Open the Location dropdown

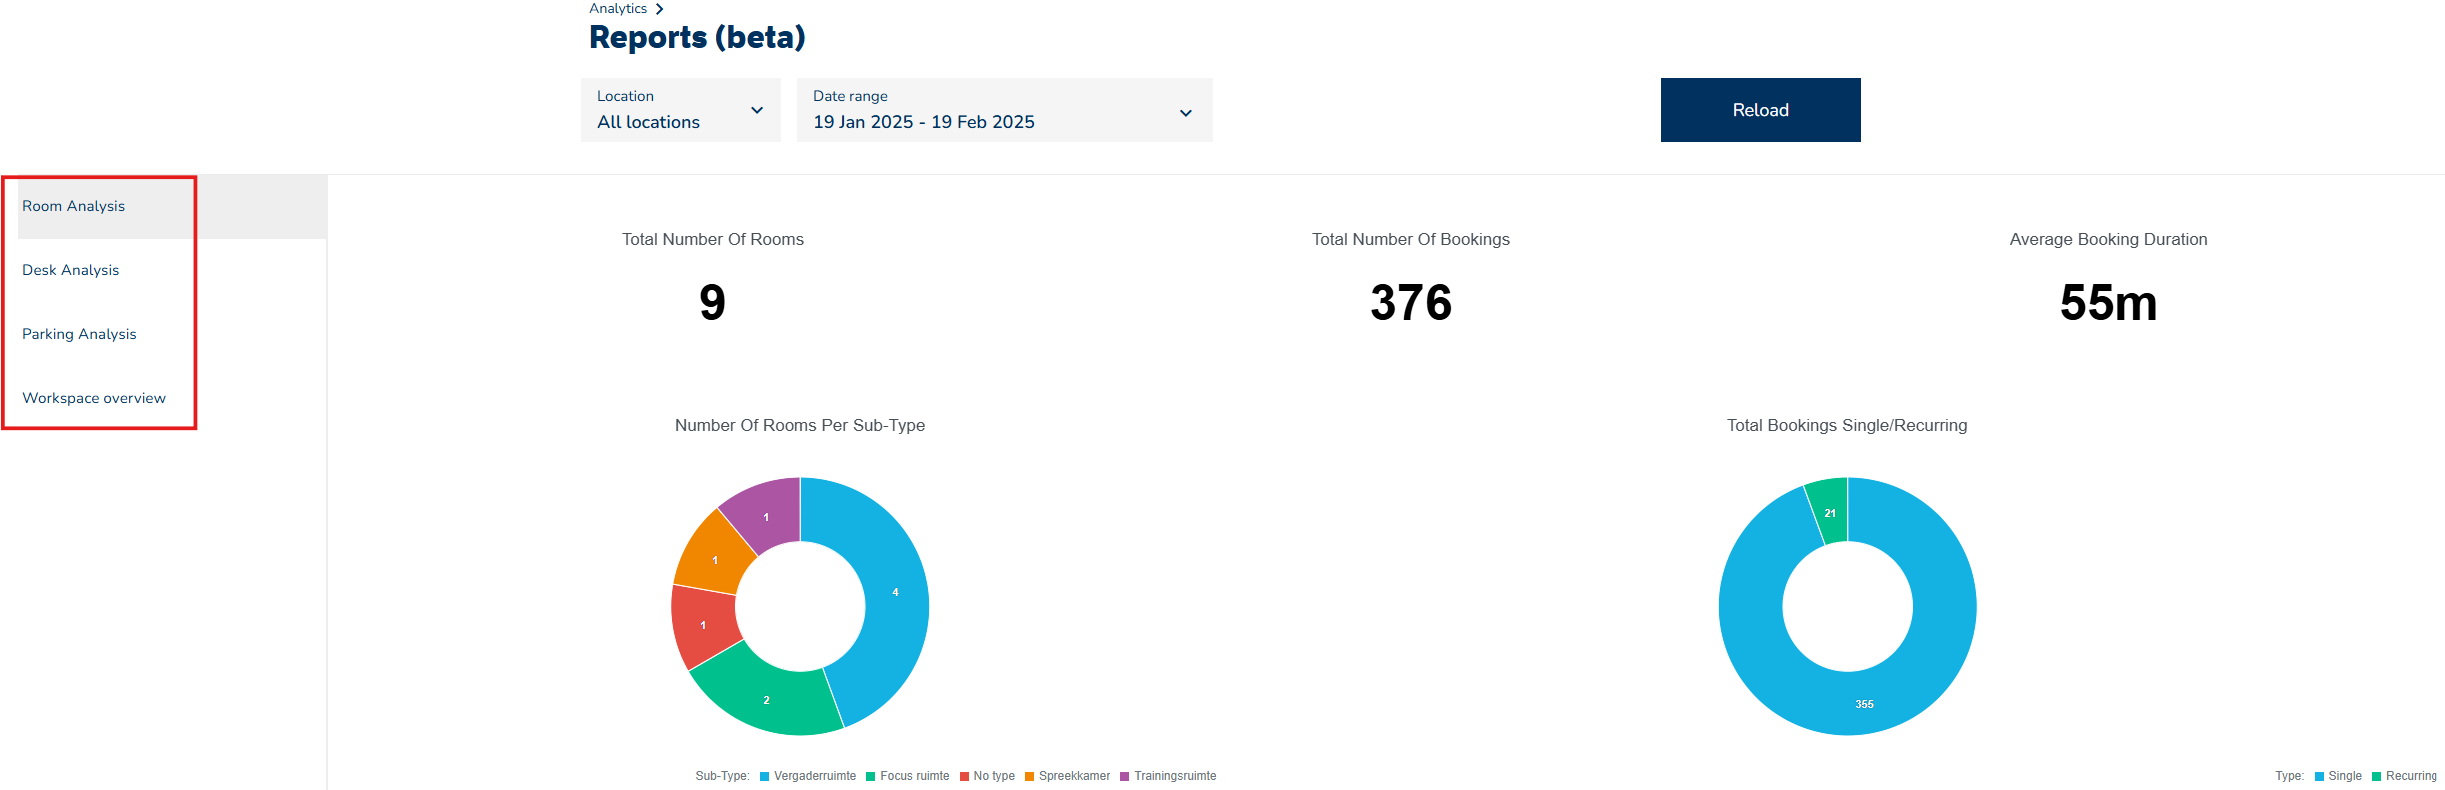pyautogui.click(x=680, y=110)
